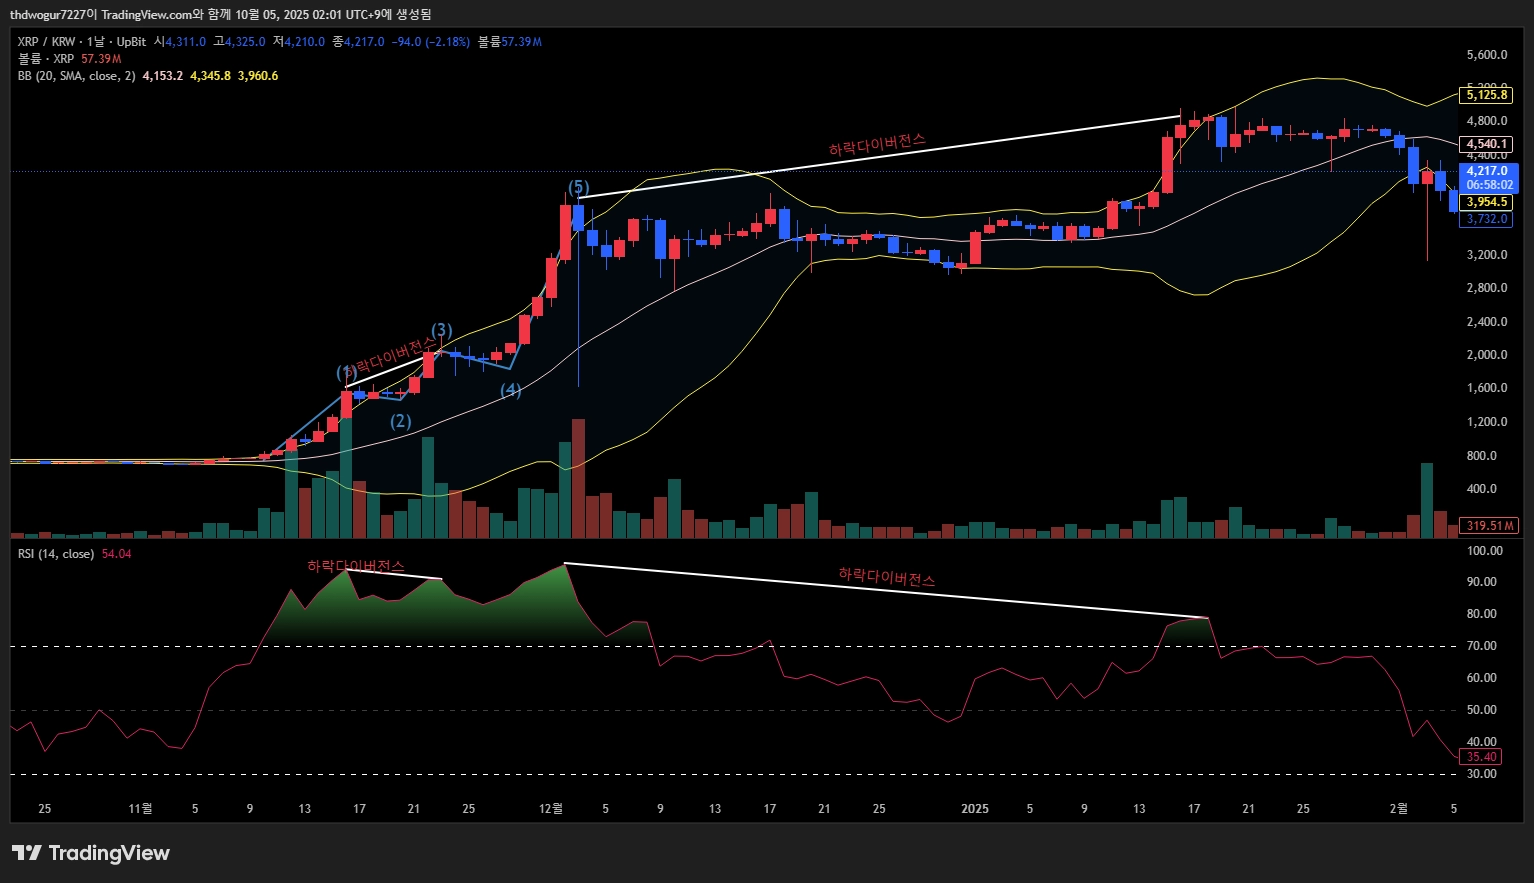Screen dimensions: 1534x883
Task: Click the 2,800.0 price axis tick
Action: tap(1487, 288)
